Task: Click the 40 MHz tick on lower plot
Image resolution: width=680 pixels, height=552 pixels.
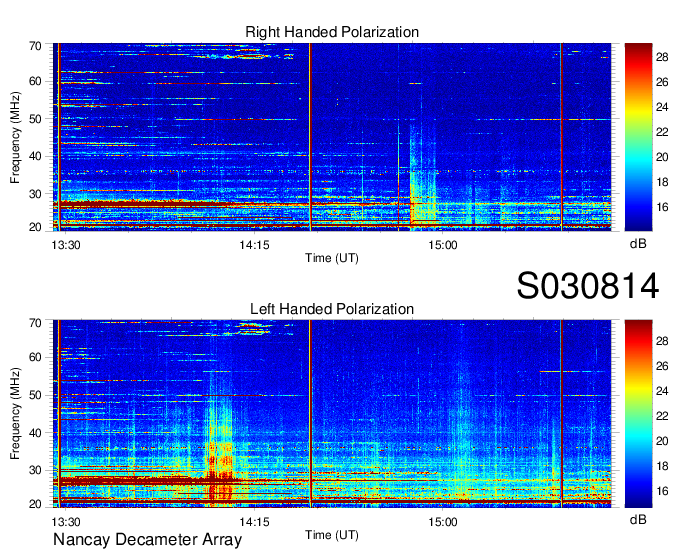Action: point(35,433)
